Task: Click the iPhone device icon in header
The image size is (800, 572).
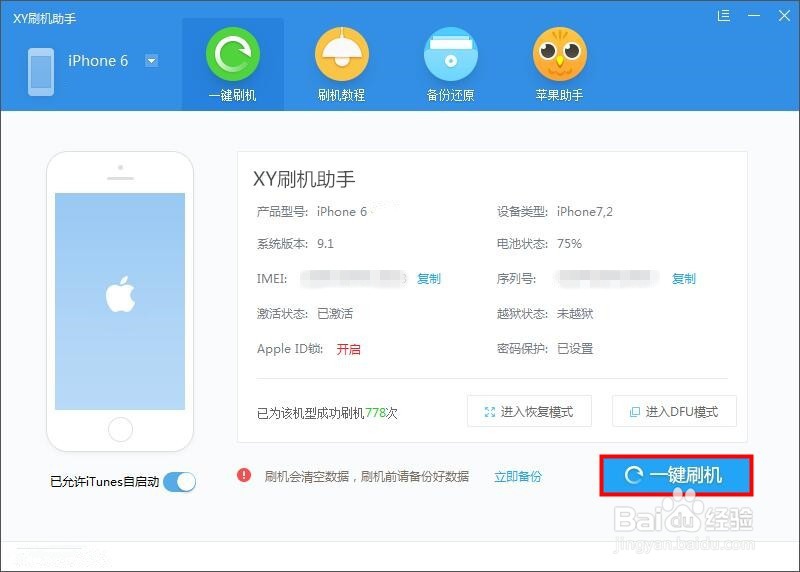Action: tap(41, 72)
